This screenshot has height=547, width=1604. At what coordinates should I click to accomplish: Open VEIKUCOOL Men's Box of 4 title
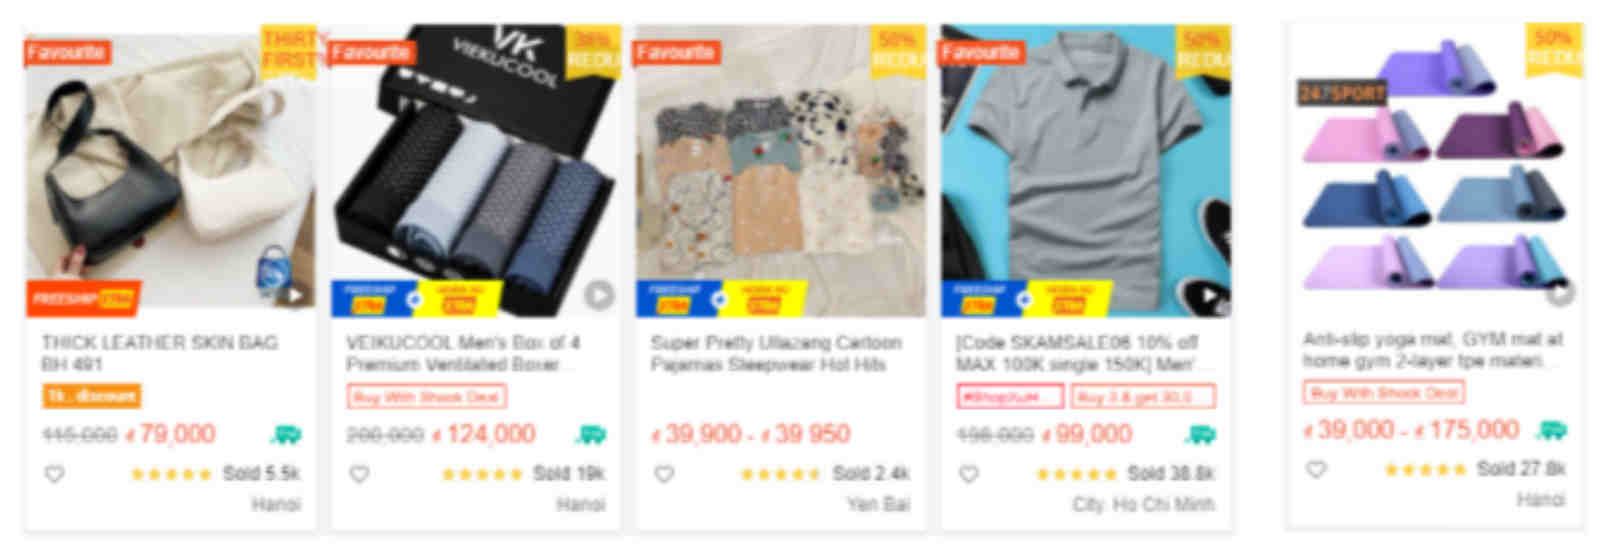[462, 353]
